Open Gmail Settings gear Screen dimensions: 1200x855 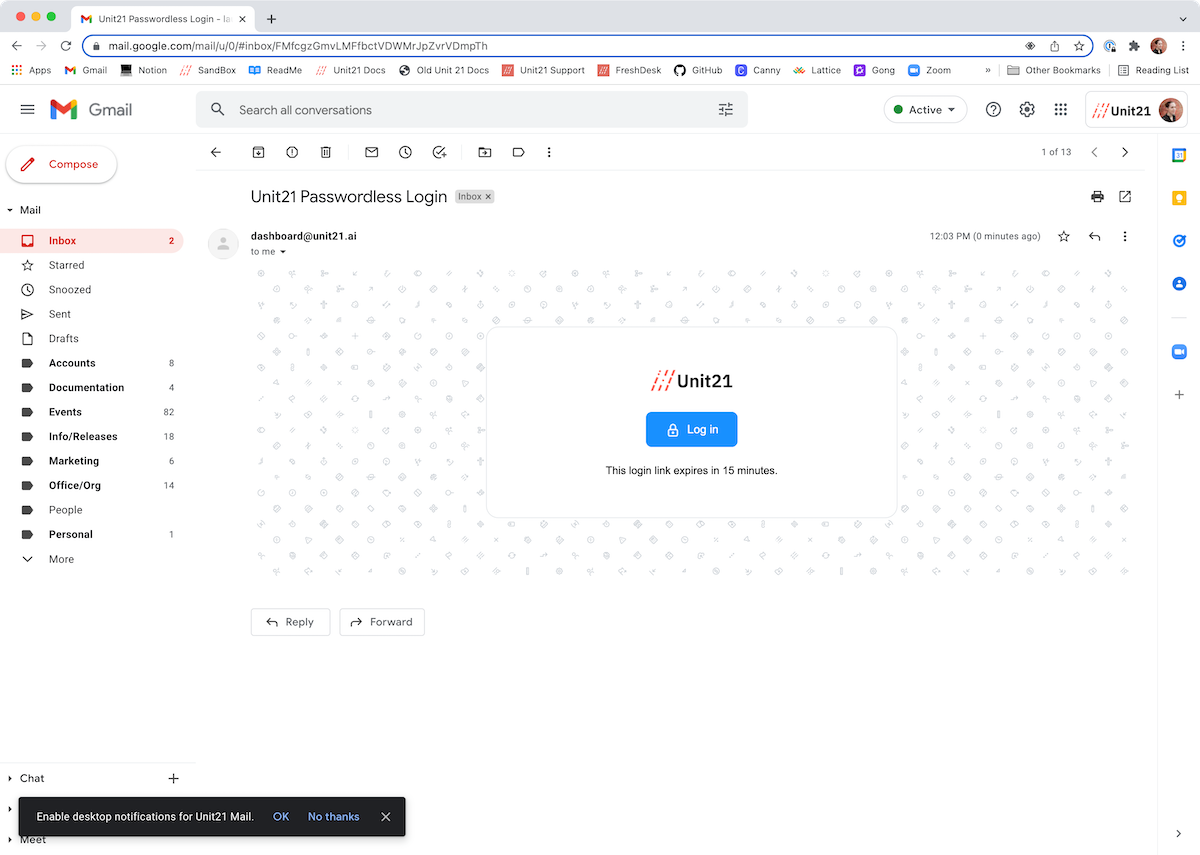coord(1027,110)
